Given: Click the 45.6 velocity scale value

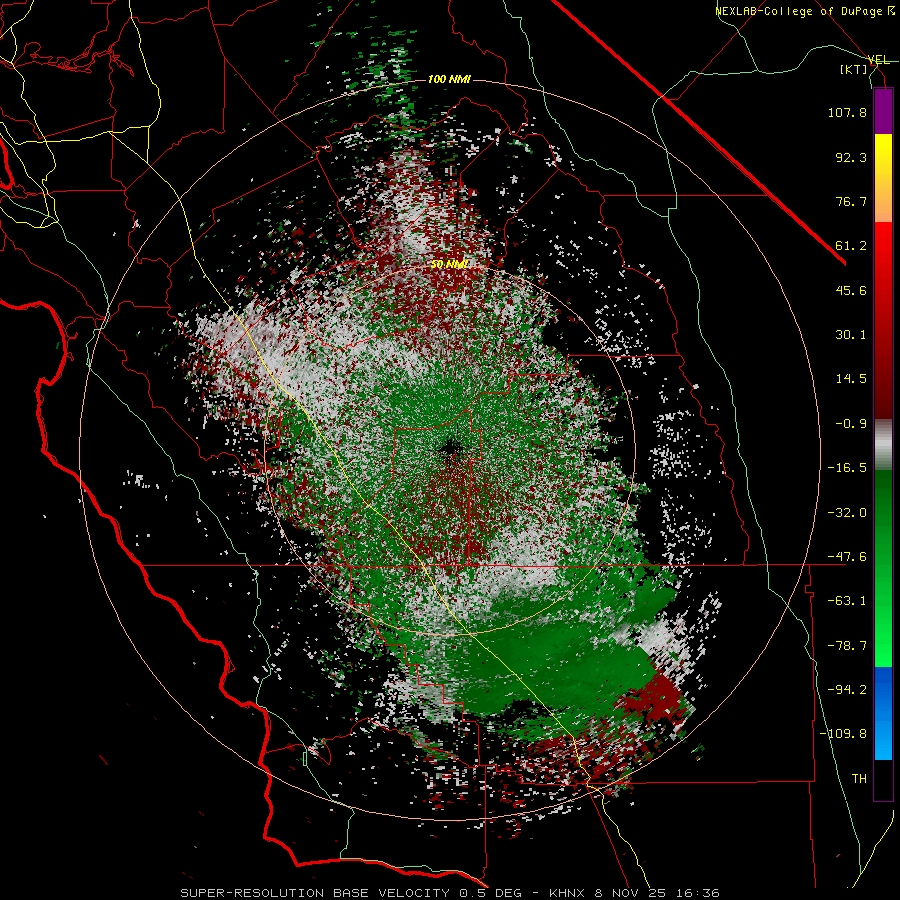Looking at the screenshot, I should coord(851,290).
